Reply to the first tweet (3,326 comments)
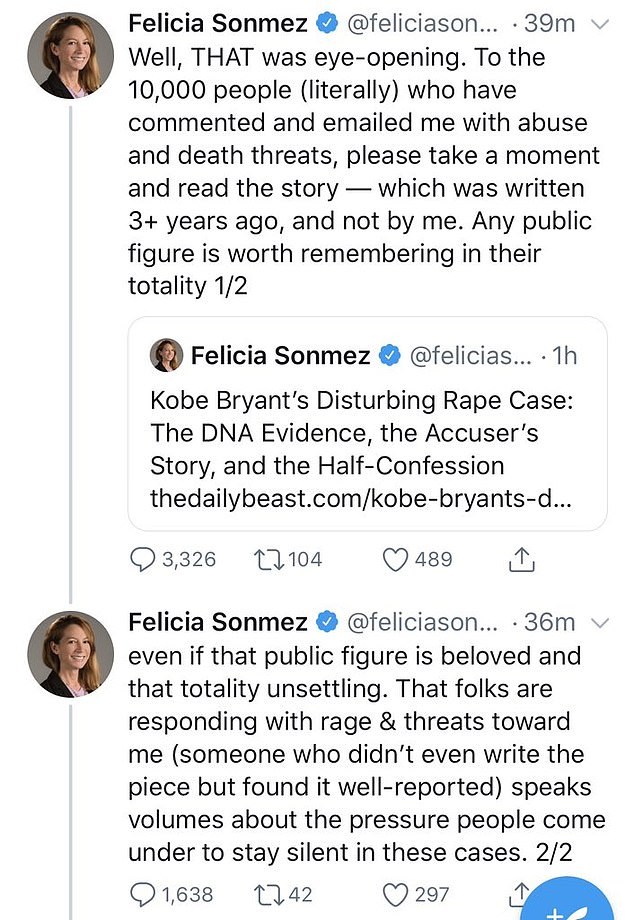This screenshot has height=920, width=634. click(x=142, y=560)
